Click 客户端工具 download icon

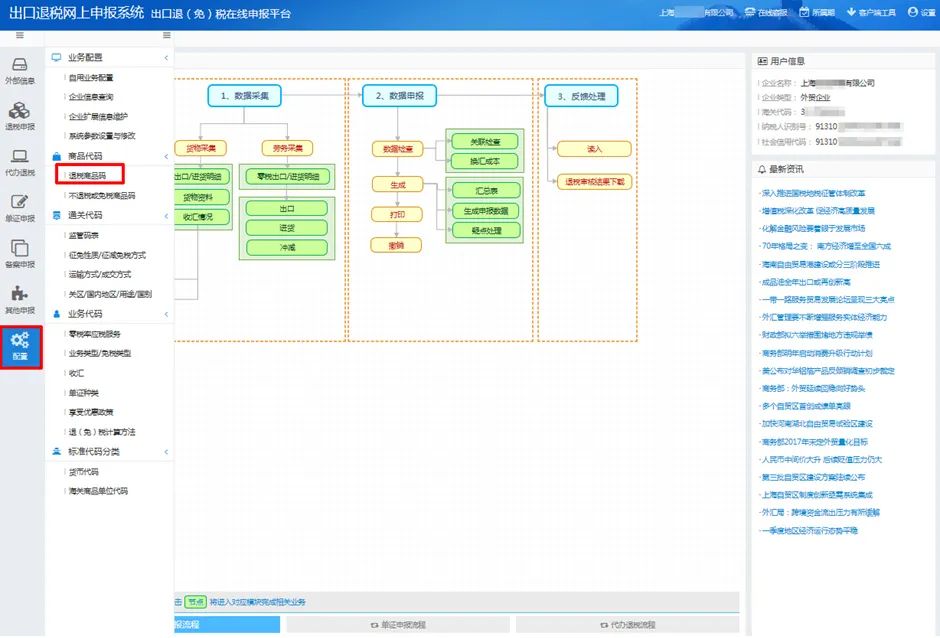pyautogui.click(x=851, y=12)
